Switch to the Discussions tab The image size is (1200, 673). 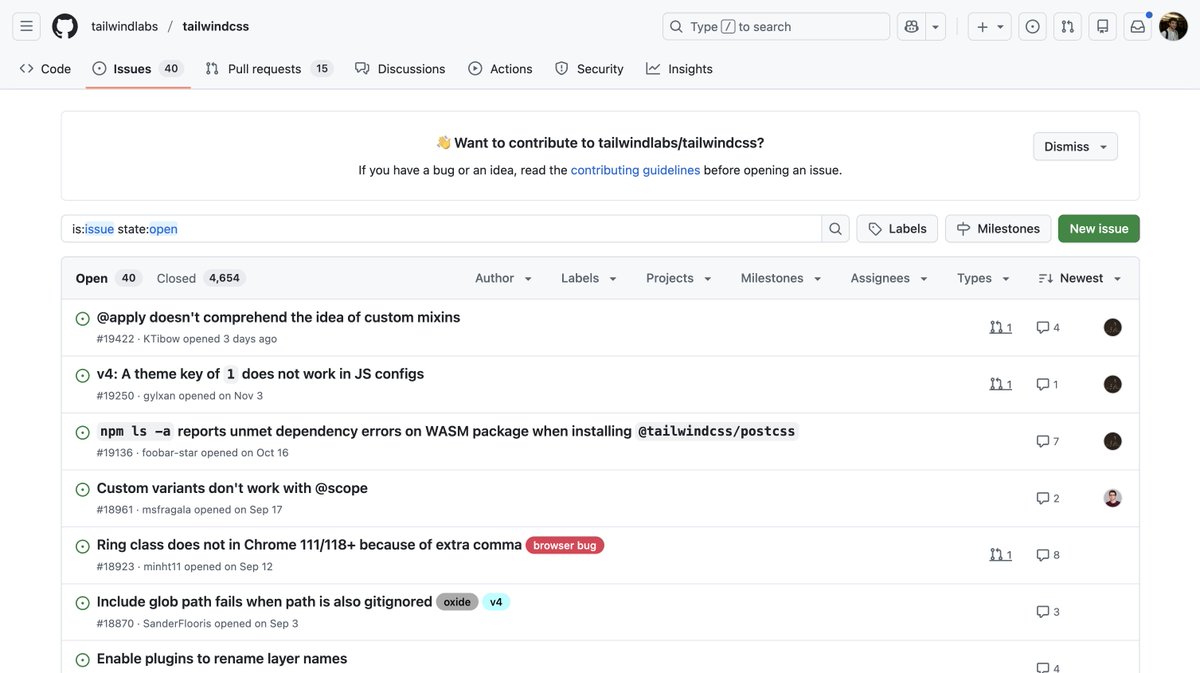pyautogui.click(x=400, y=69)
